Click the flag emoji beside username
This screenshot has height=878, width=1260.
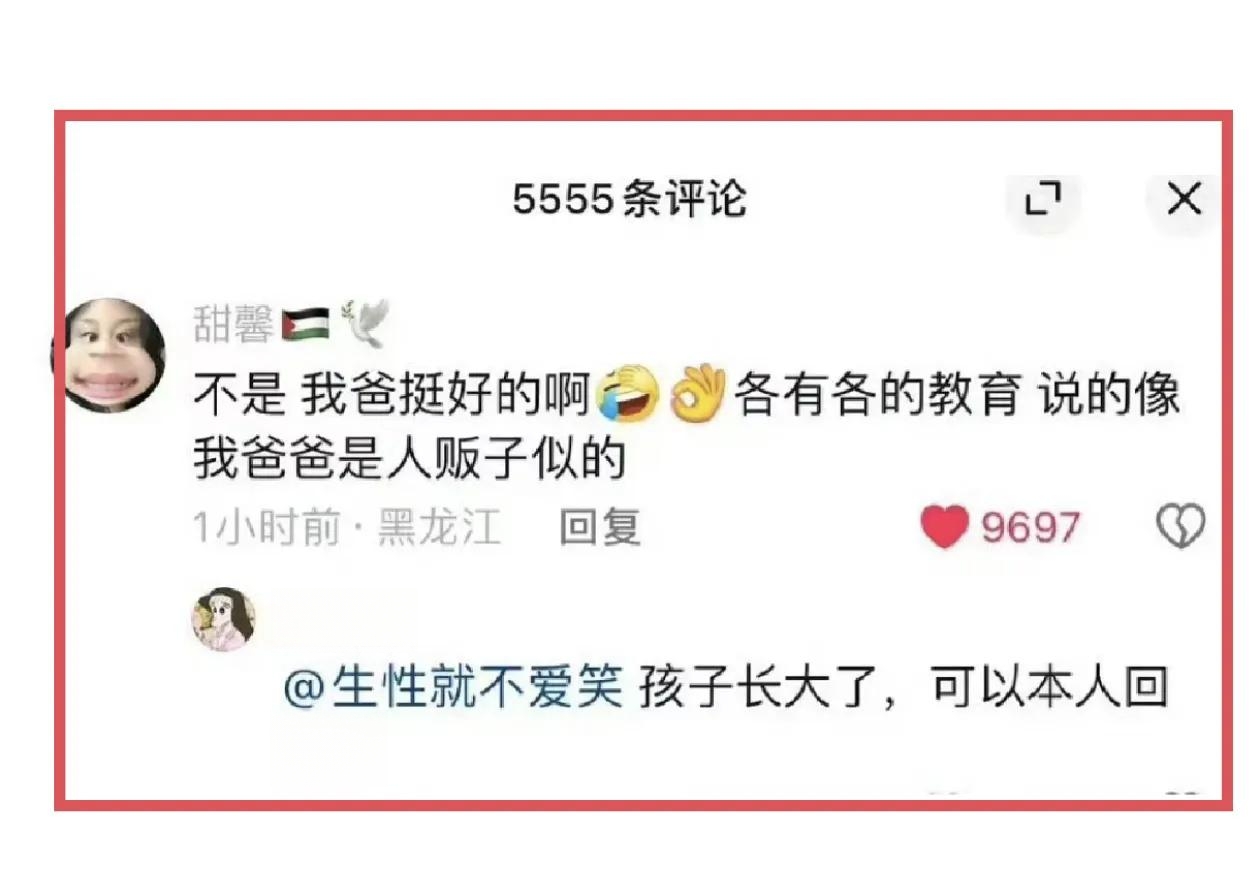(306, 326)
